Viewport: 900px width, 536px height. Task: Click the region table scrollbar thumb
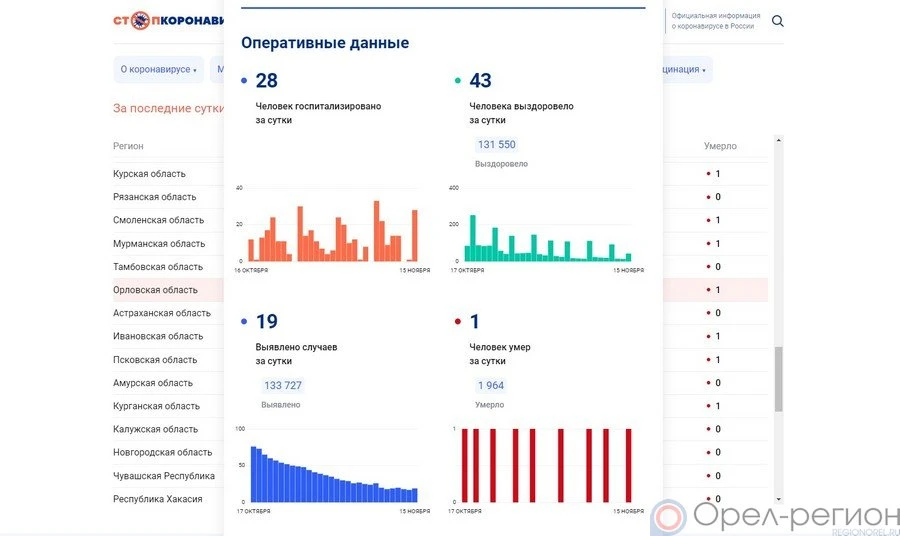(x=779, y=380)
